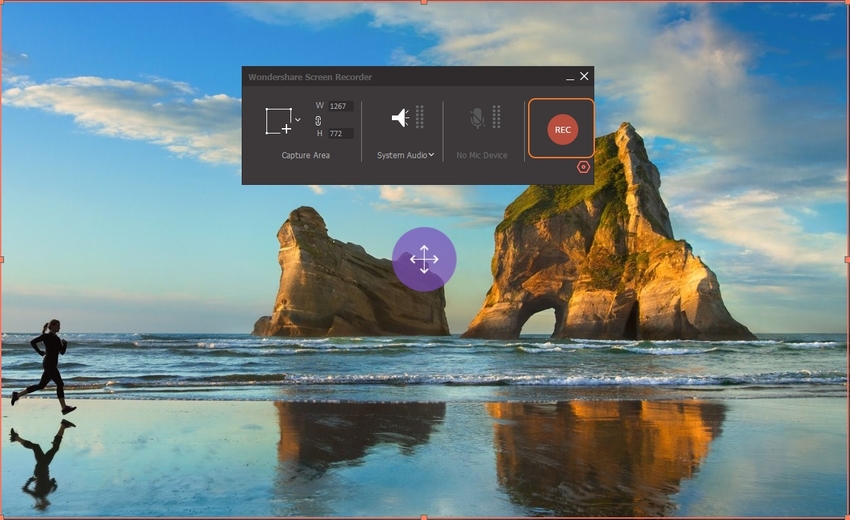
Task: Close the Wondershare Screen Recorder panel
Action: coord(585,76)
